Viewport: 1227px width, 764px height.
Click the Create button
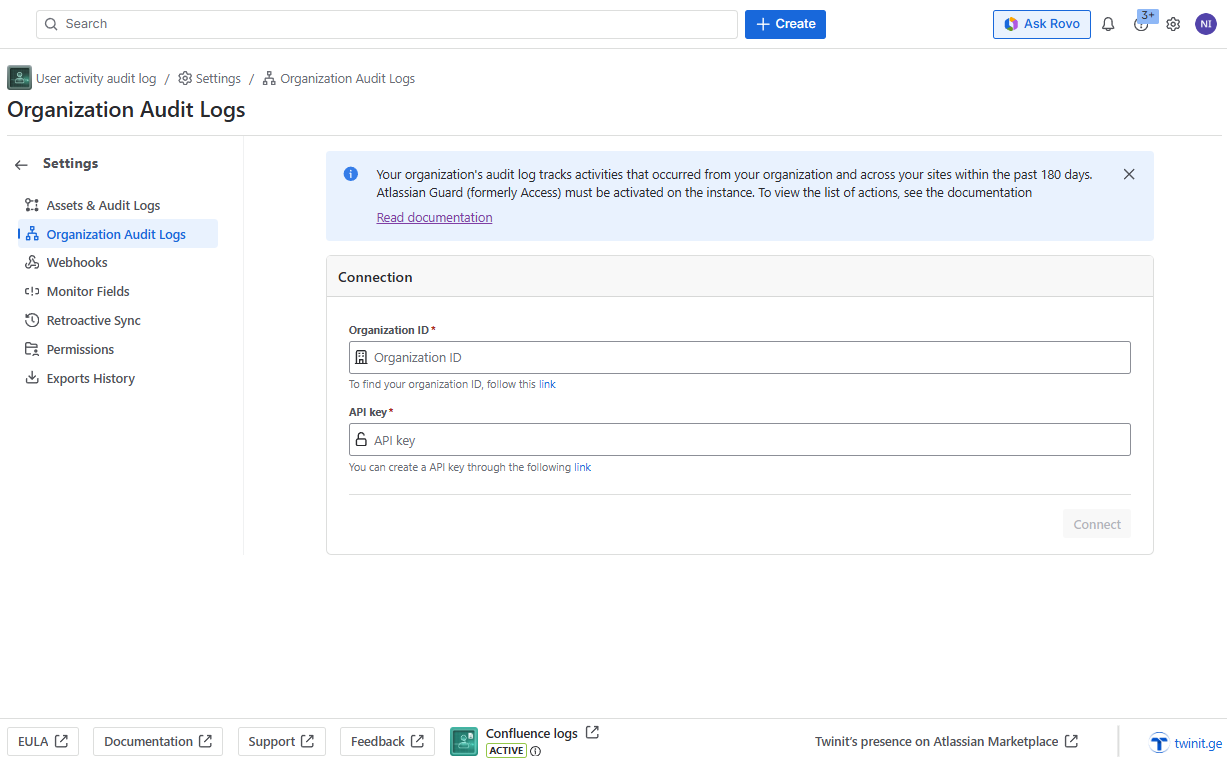point(785,24)
